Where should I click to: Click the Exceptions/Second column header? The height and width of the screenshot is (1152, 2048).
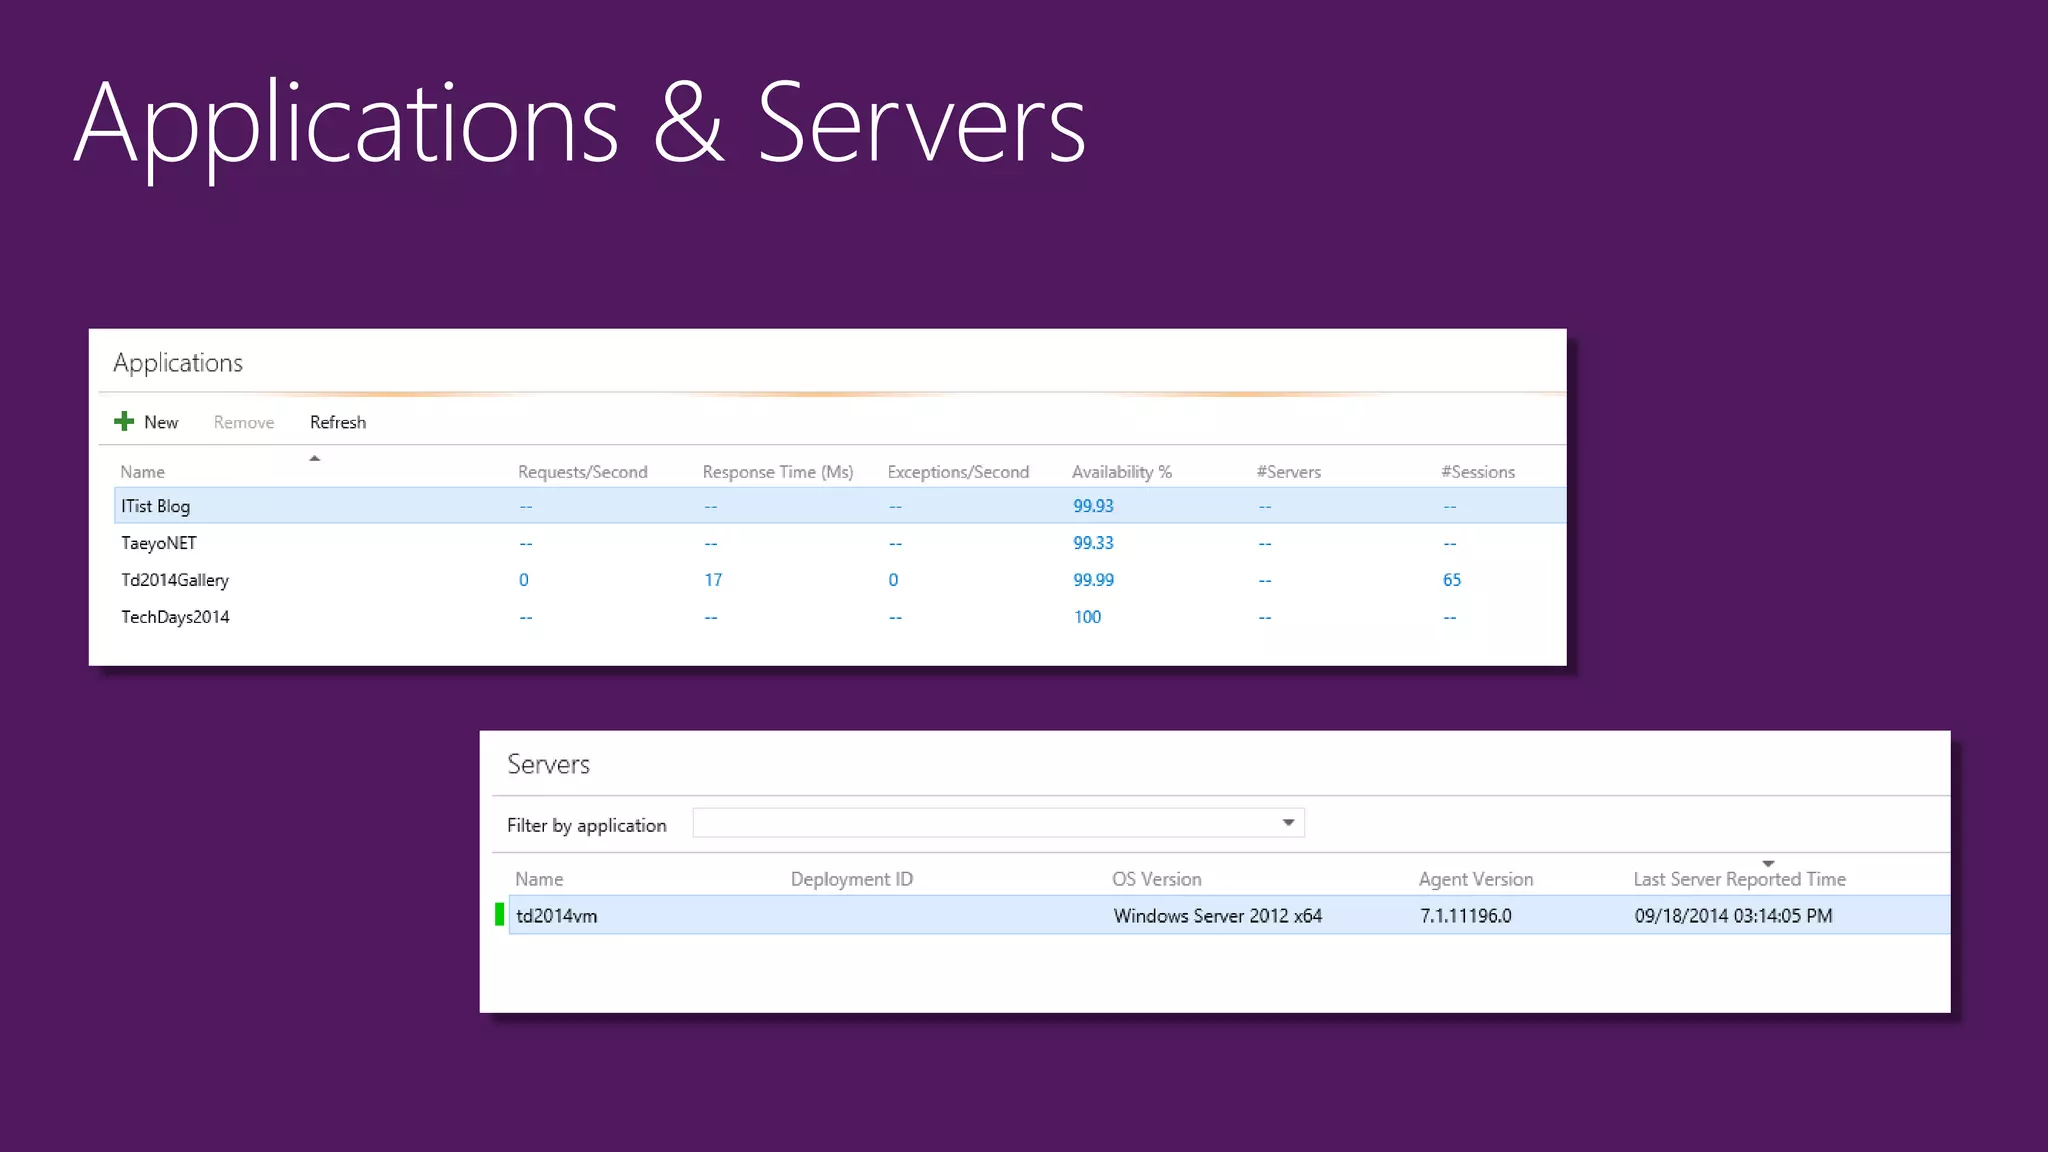(958, 472)
